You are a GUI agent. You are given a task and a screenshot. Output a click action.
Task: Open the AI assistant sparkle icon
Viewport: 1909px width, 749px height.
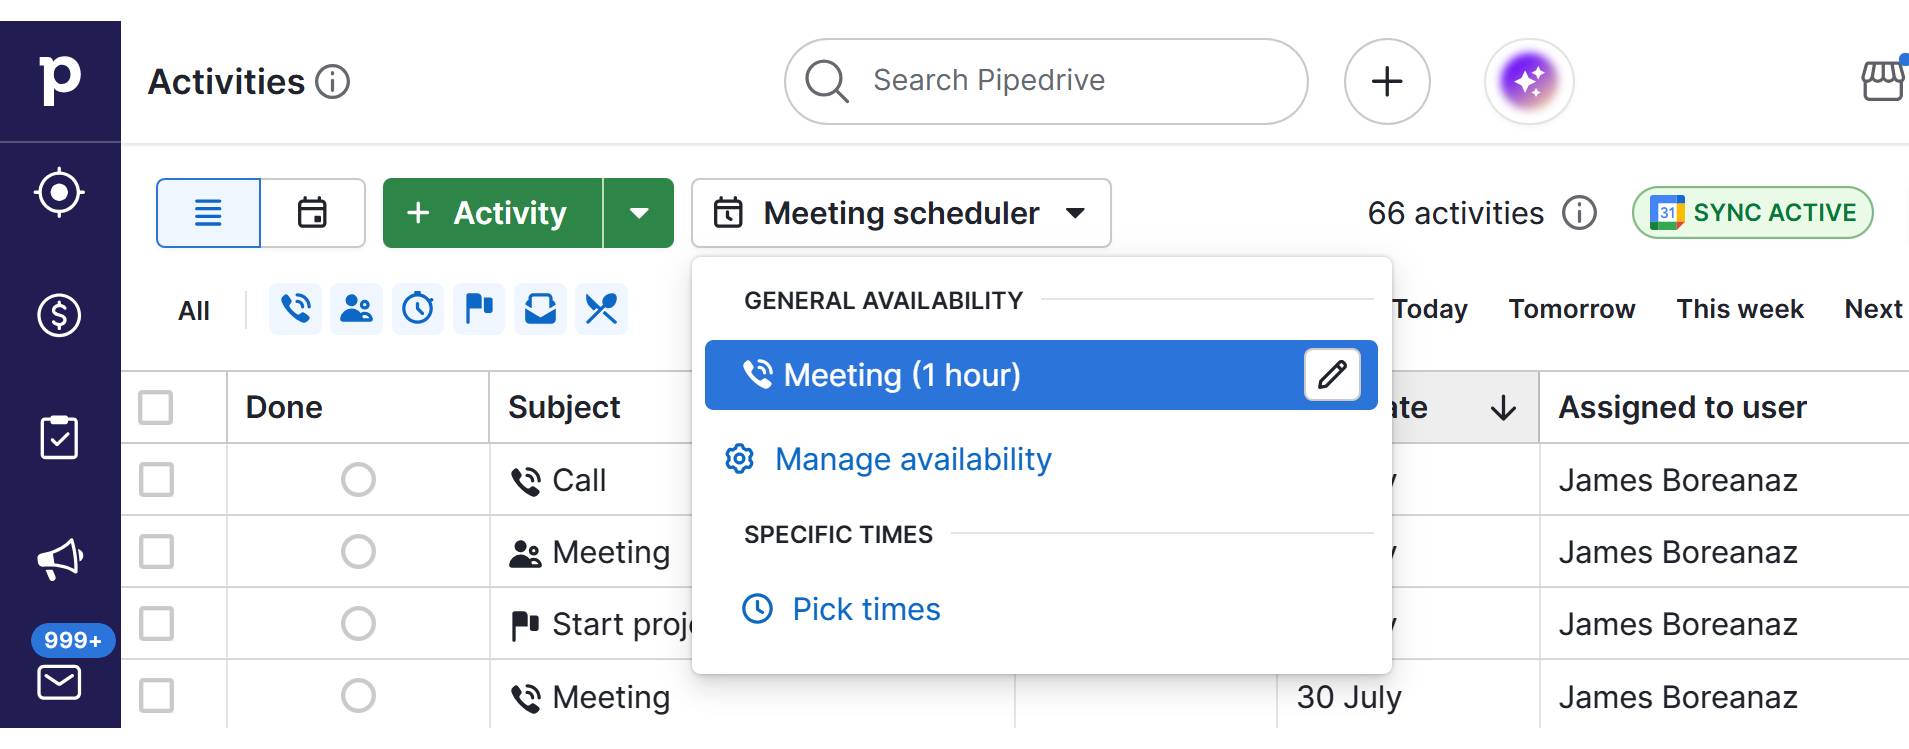pos(1529,81)
